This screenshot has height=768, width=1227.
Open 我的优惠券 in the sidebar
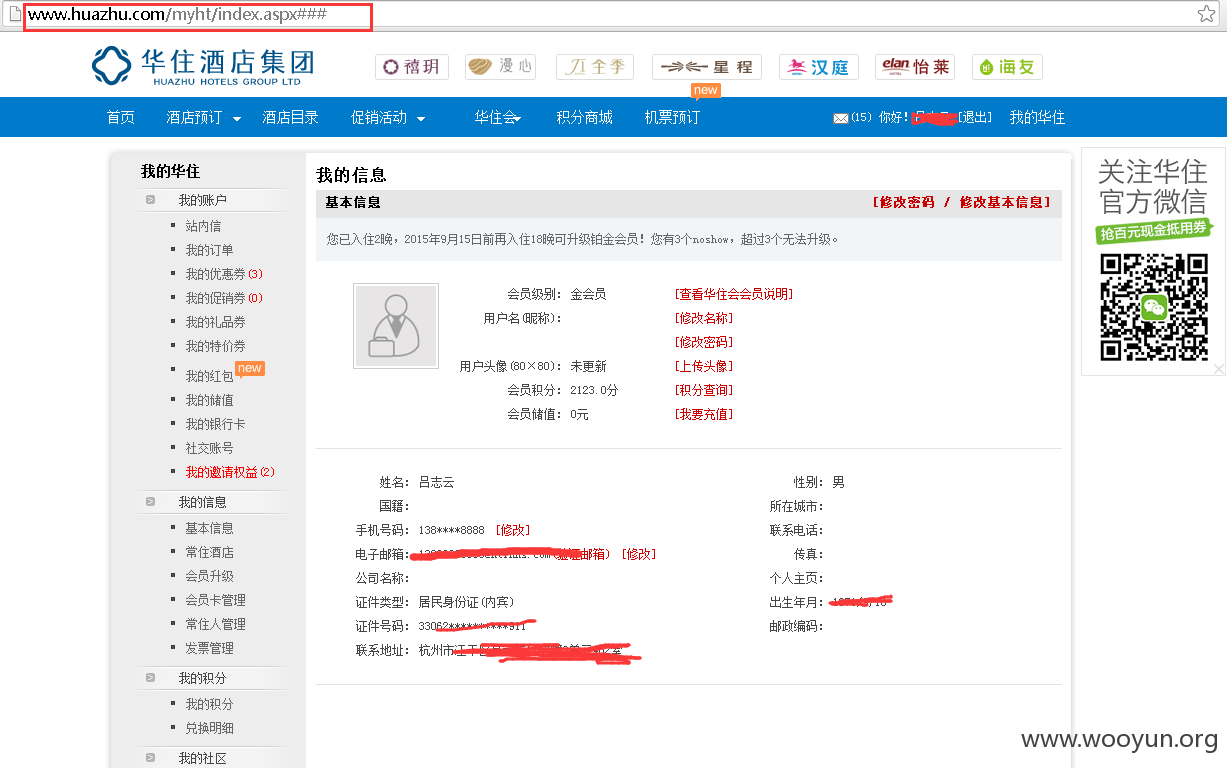(224, 274)
